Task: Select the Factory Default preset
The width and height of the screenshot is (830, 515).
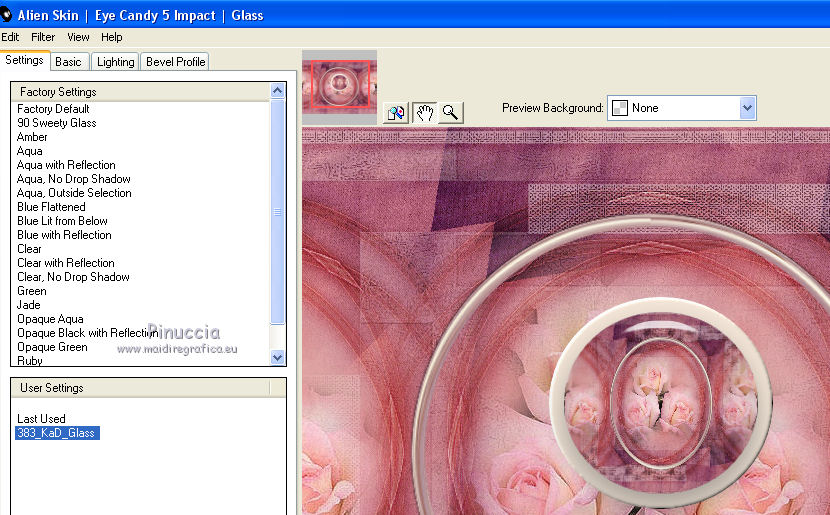Action: [53, 109]
